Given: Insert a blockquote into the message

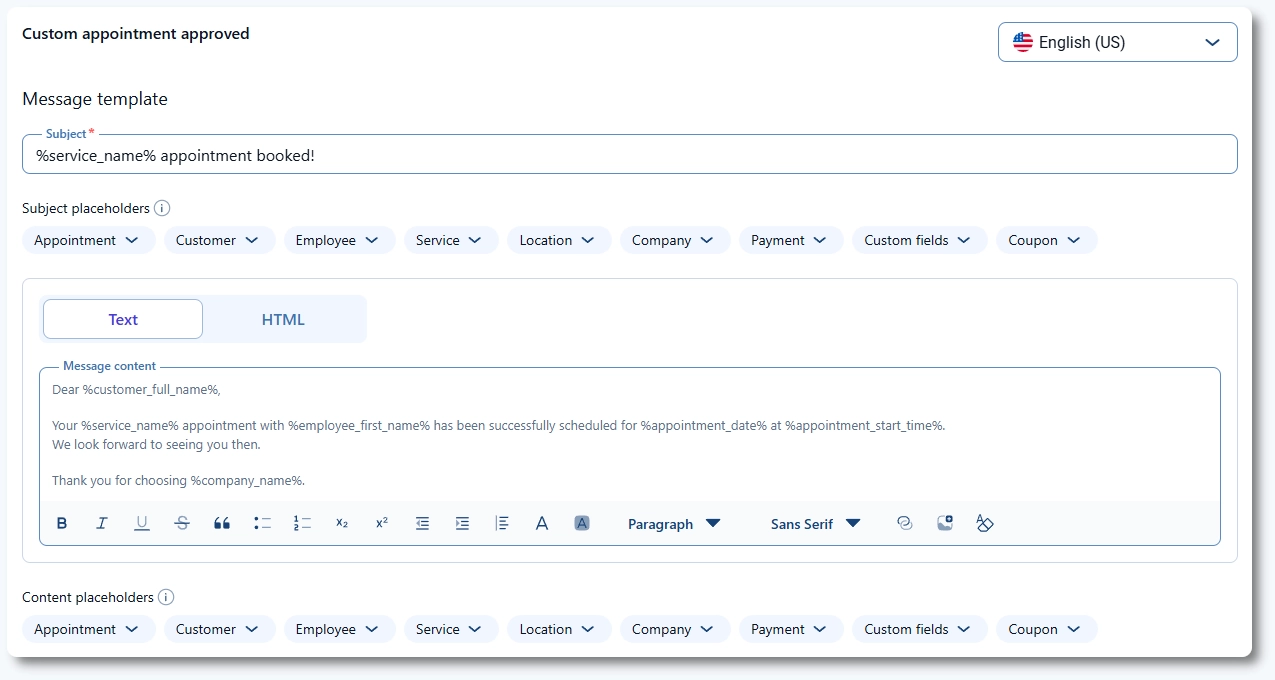Looking at the screenshot, I should click(x=222, y=523).
